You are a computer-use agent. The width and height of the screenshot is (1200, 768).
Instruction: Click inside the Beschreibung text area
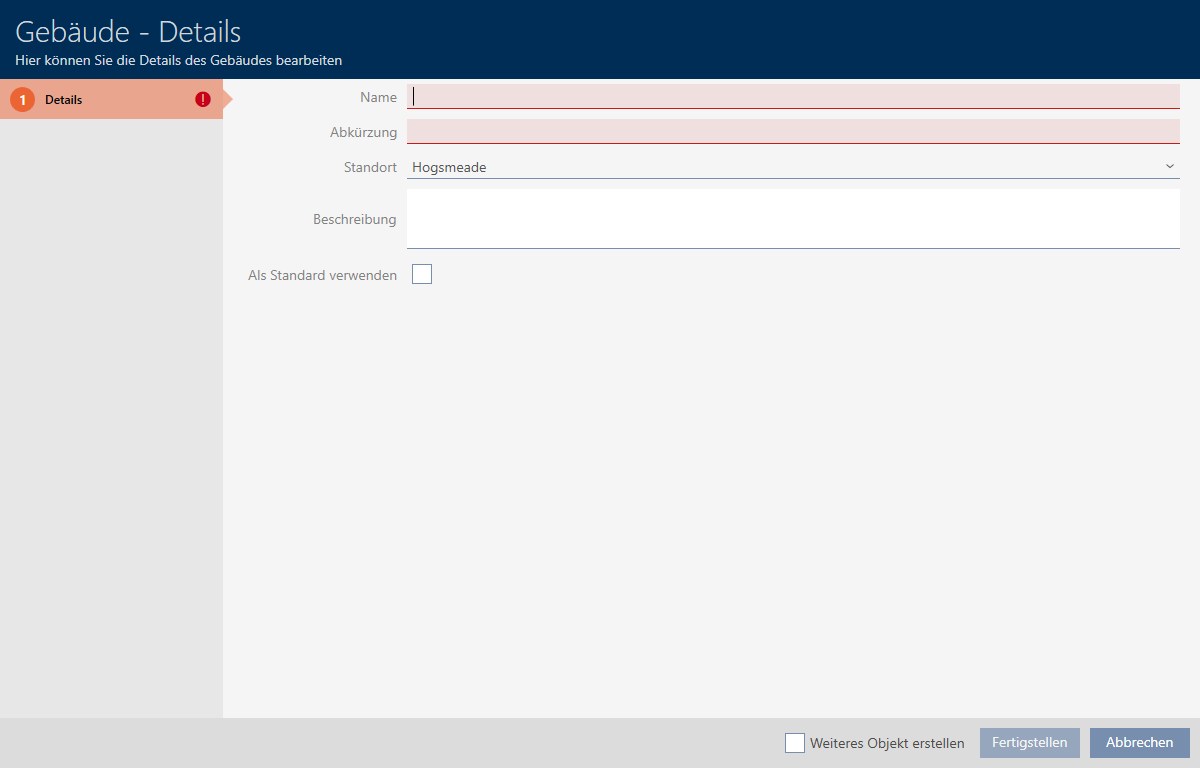(792, 218)
